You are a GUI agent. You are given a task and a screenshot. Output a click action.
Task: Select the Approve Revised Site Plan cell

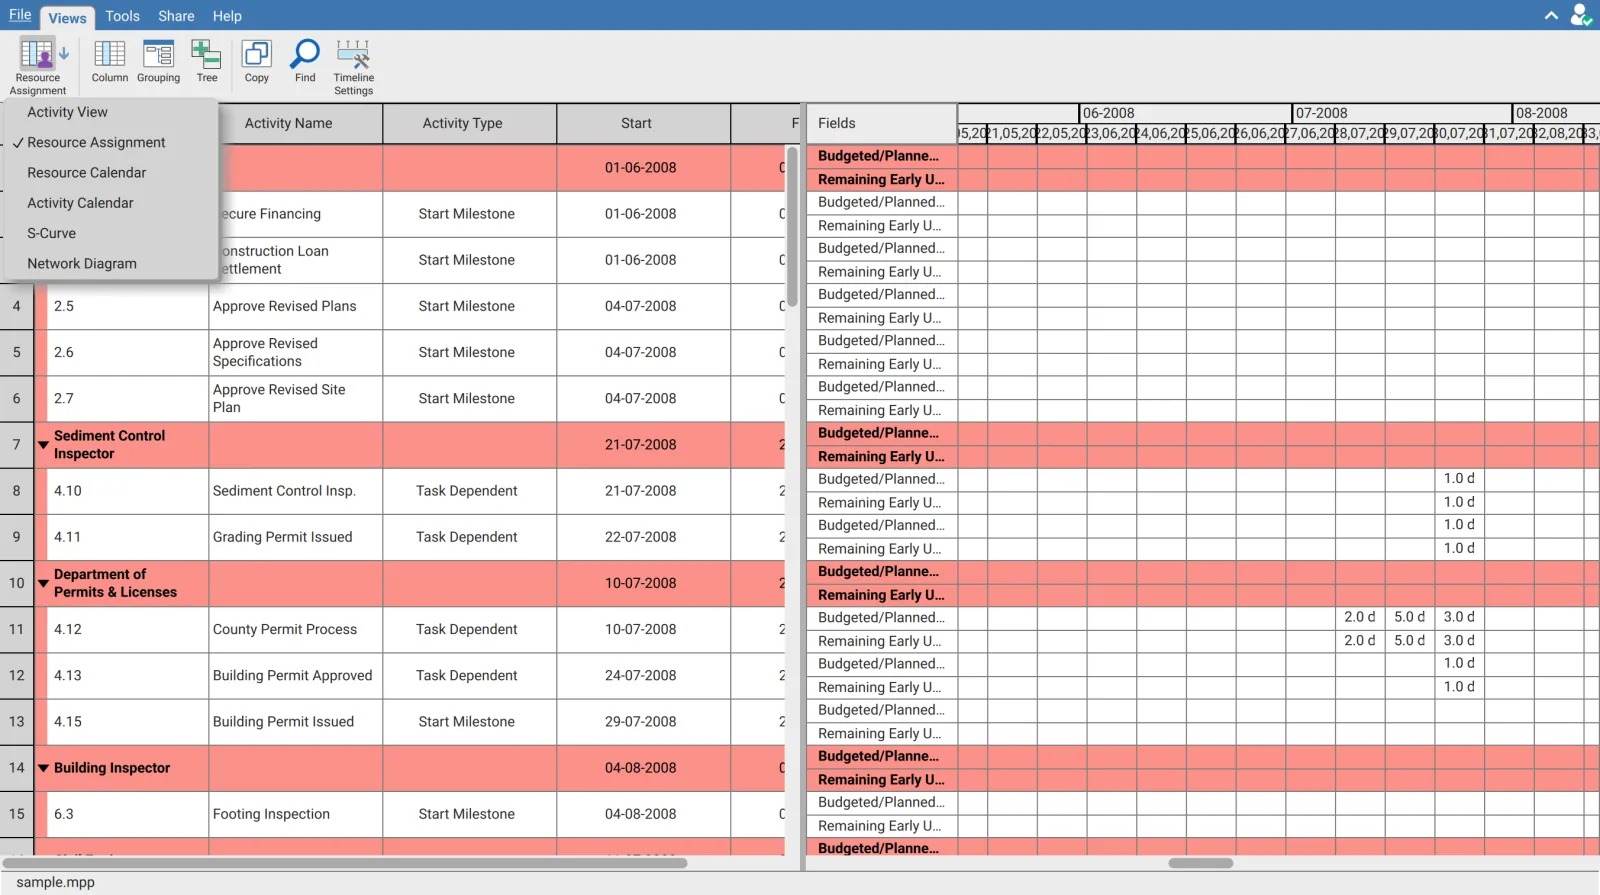(x=295, y=398)
